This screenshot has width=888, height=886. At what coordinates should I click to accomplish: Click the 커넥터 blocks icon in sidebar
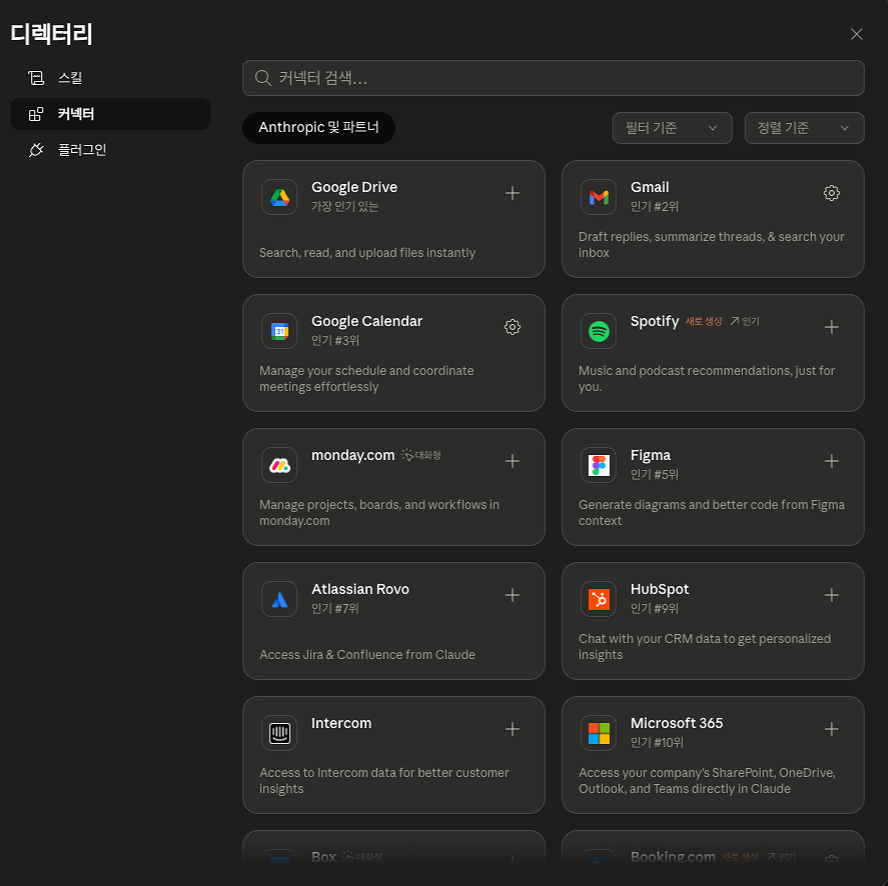(36, 114)
